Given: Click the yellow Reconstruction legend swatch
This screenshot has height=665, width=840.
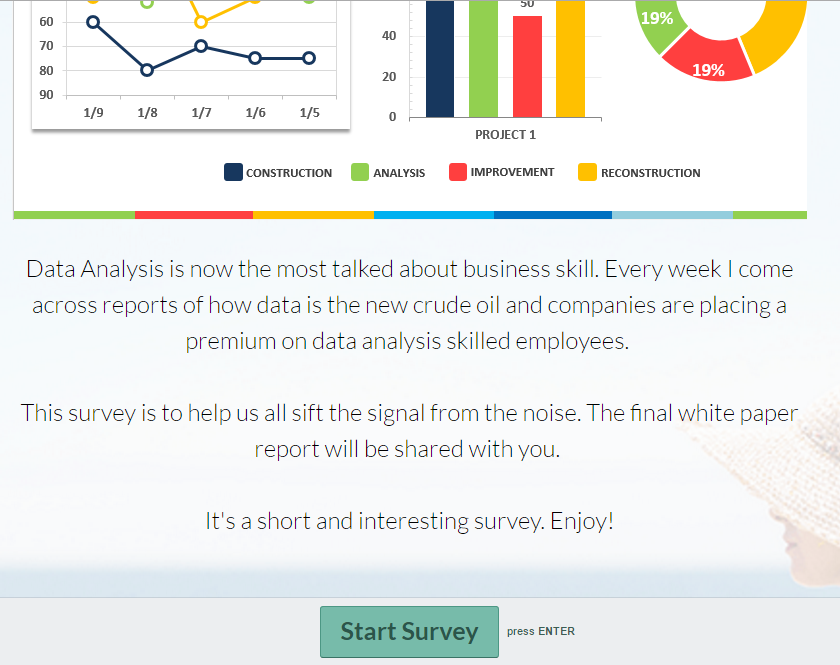Looking at the screenshot, I should (587, 173).
